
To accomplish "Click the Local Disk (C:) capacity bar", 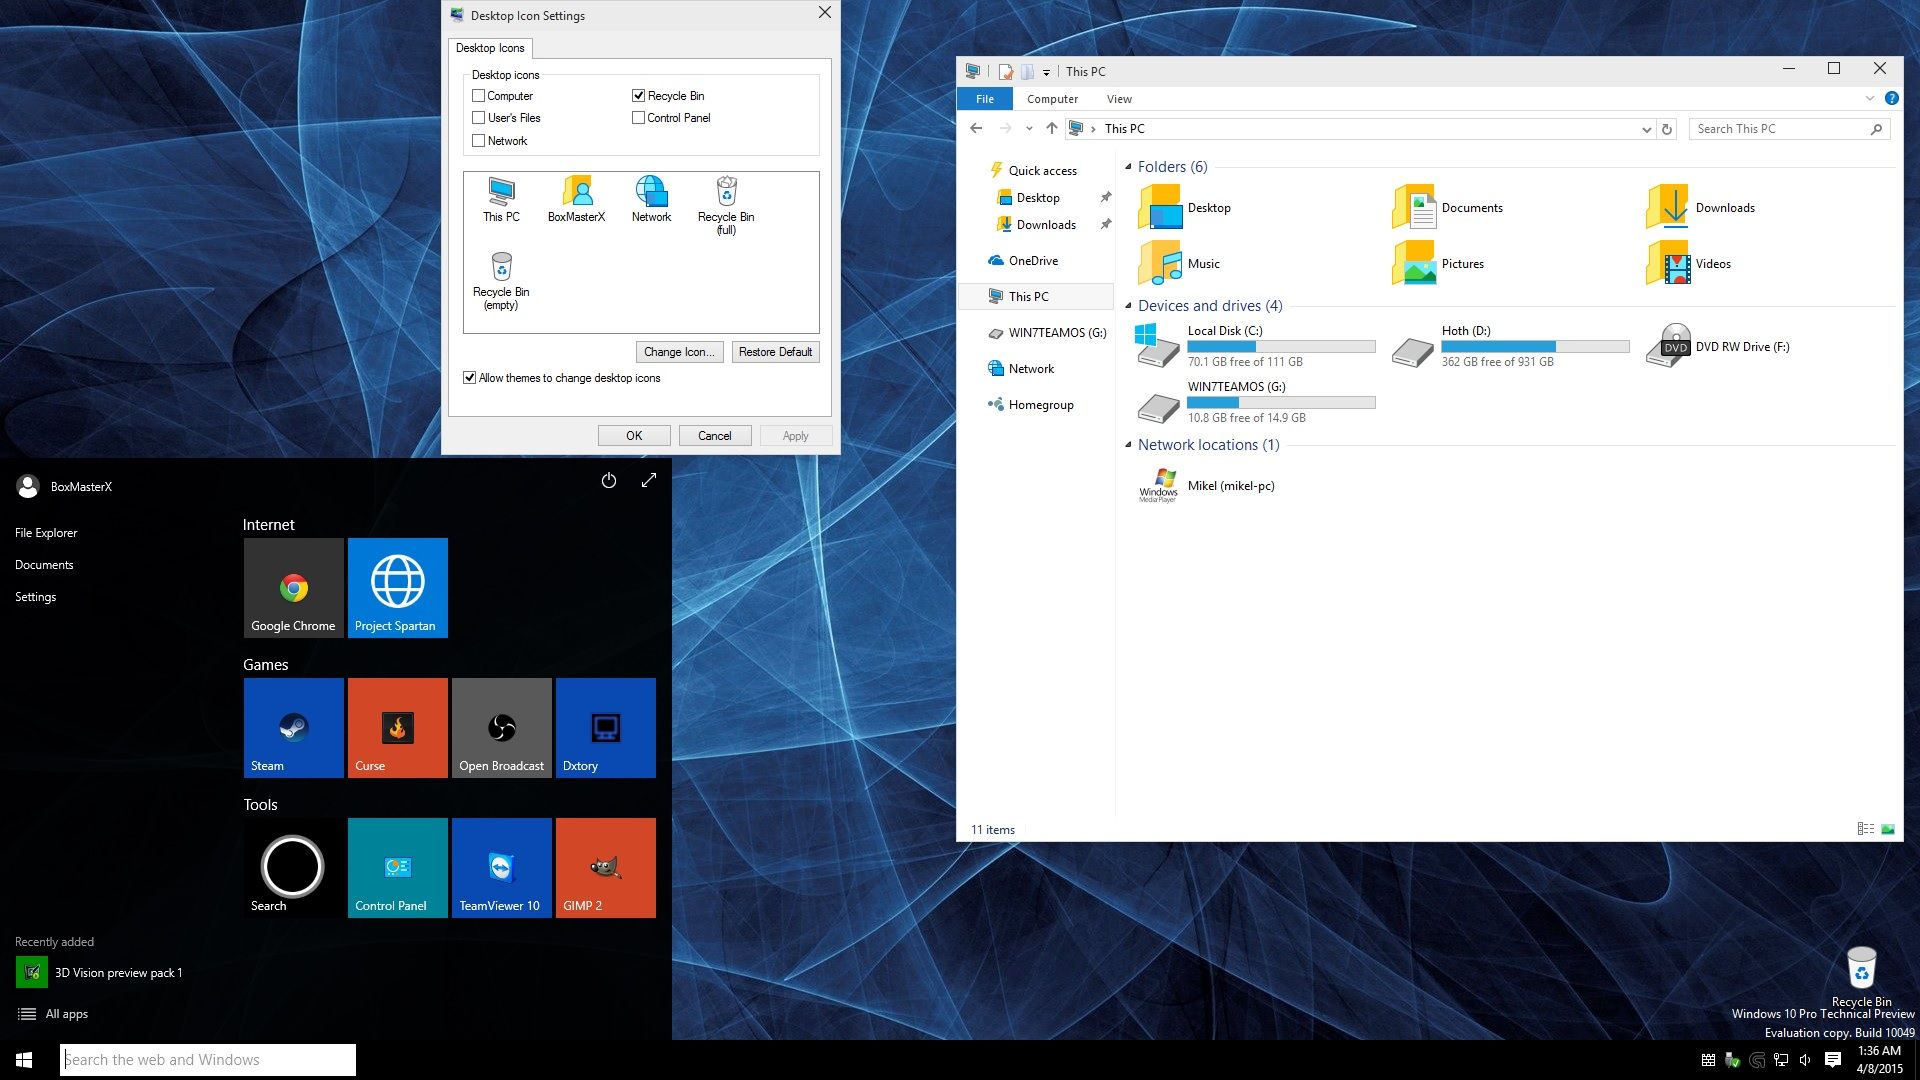I will [1281, 346].
